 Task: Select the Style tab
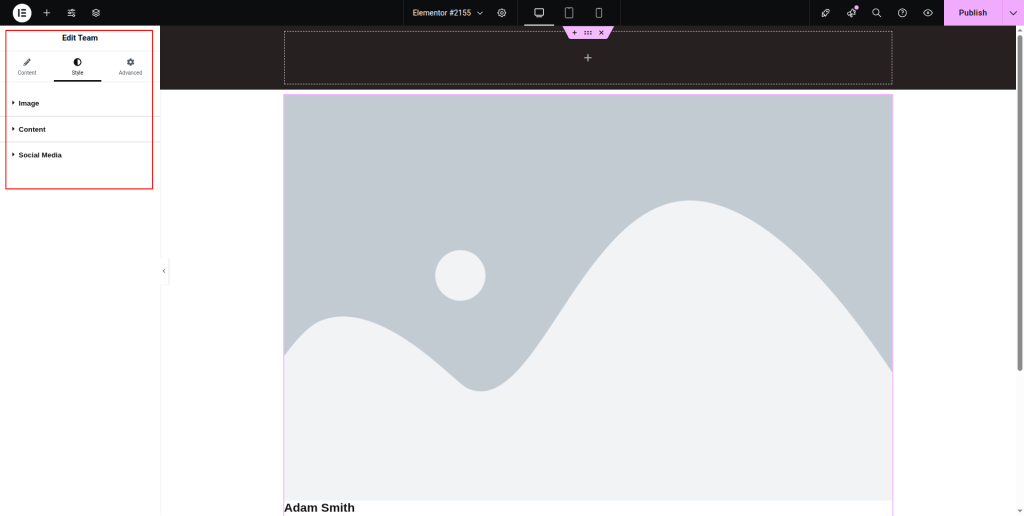pos(78,67)
